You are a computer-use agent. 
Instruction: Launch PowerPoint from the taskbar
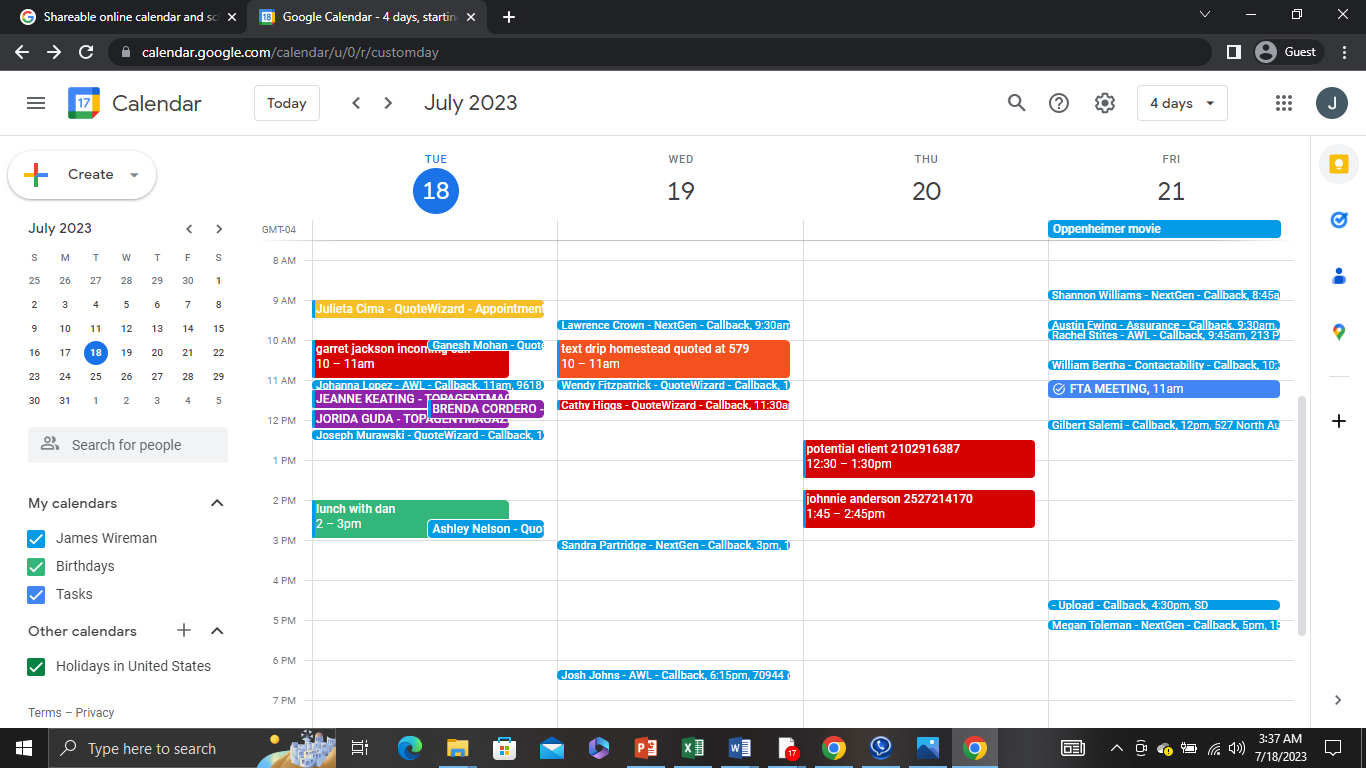pos(645,748)
